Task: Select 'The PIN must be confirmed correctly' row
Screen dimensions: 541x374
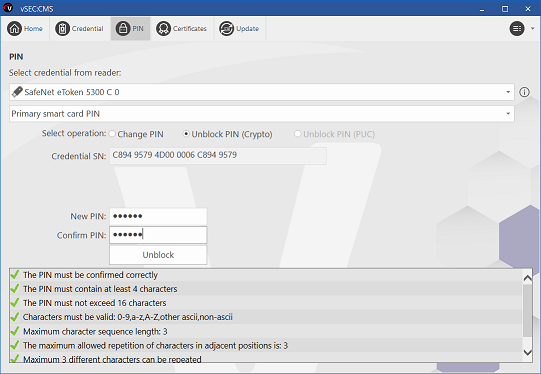Action: point(266,275)
